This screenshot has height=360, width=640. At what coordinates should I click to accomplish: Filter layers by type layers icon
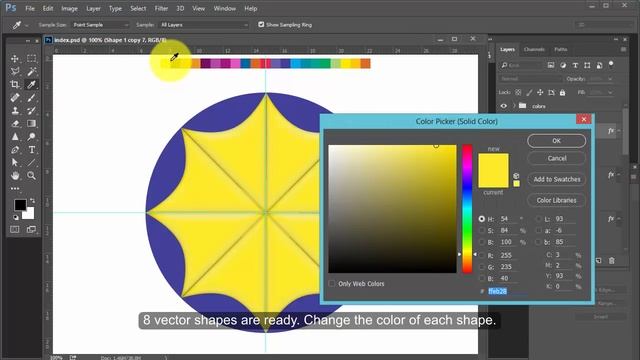575,65
